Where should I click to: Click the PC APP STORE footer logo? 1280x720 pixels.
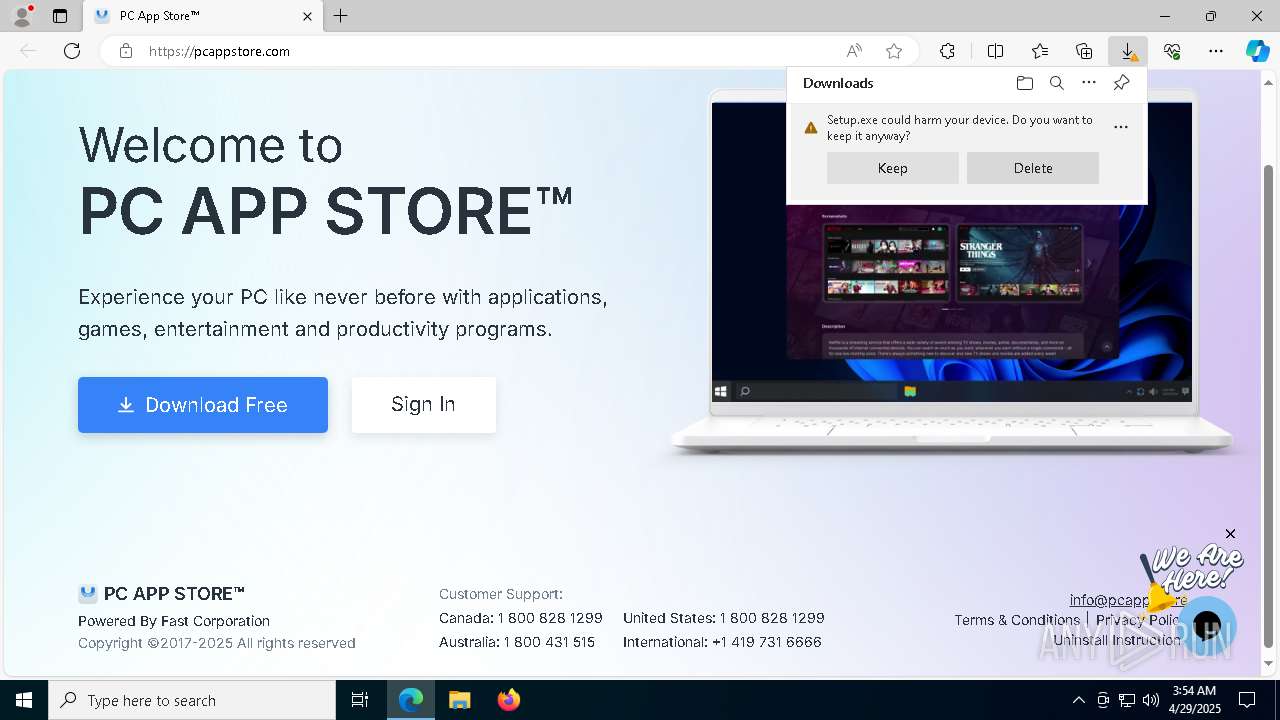[162, 594]
